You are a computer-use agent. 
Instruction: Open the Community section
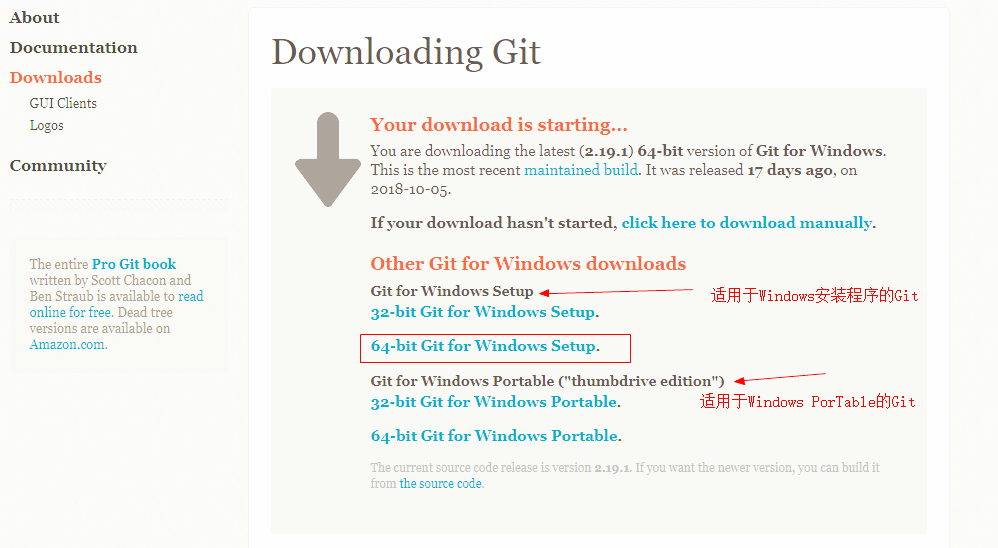pos(59,165)
